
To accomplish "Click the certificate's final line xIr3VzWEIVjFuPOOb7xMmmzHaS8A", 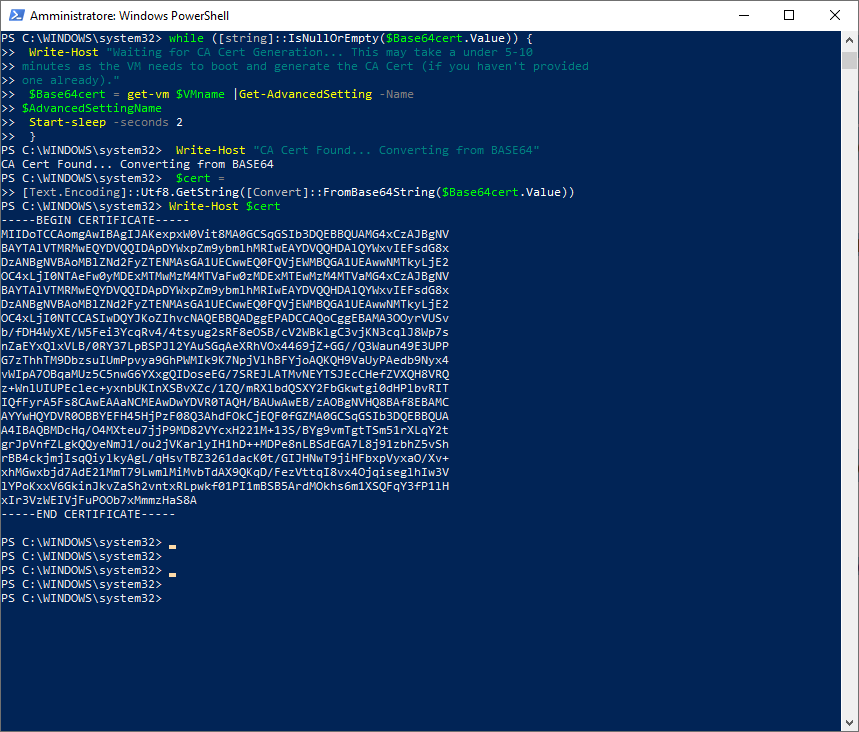I will 99,500.
